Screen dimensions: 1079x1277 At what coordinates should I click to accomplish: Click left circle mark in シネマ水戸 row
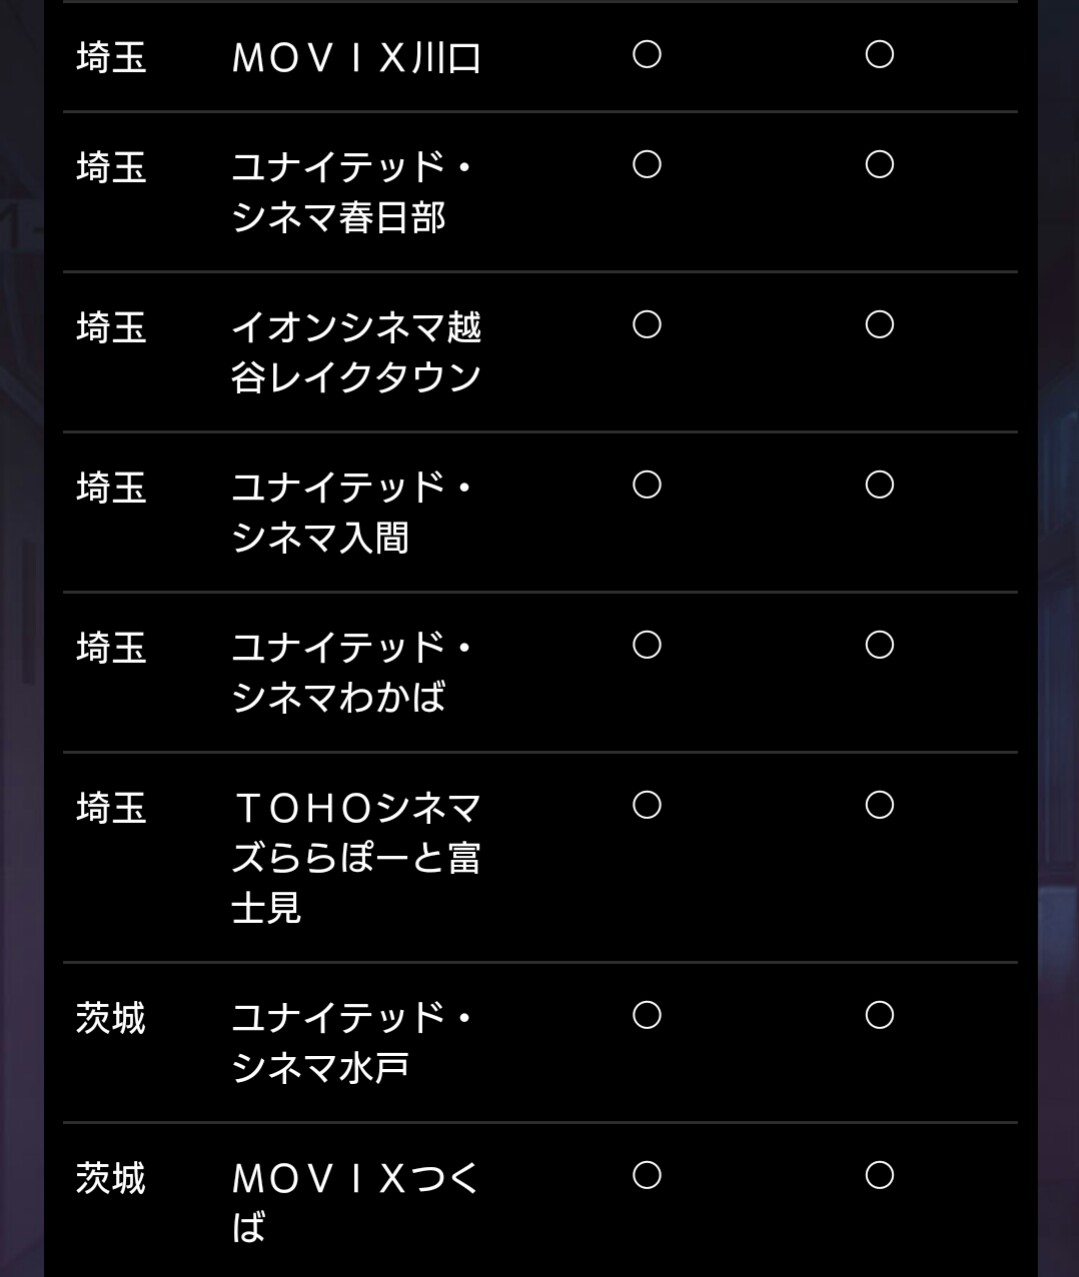click(x=647, y=1015)
